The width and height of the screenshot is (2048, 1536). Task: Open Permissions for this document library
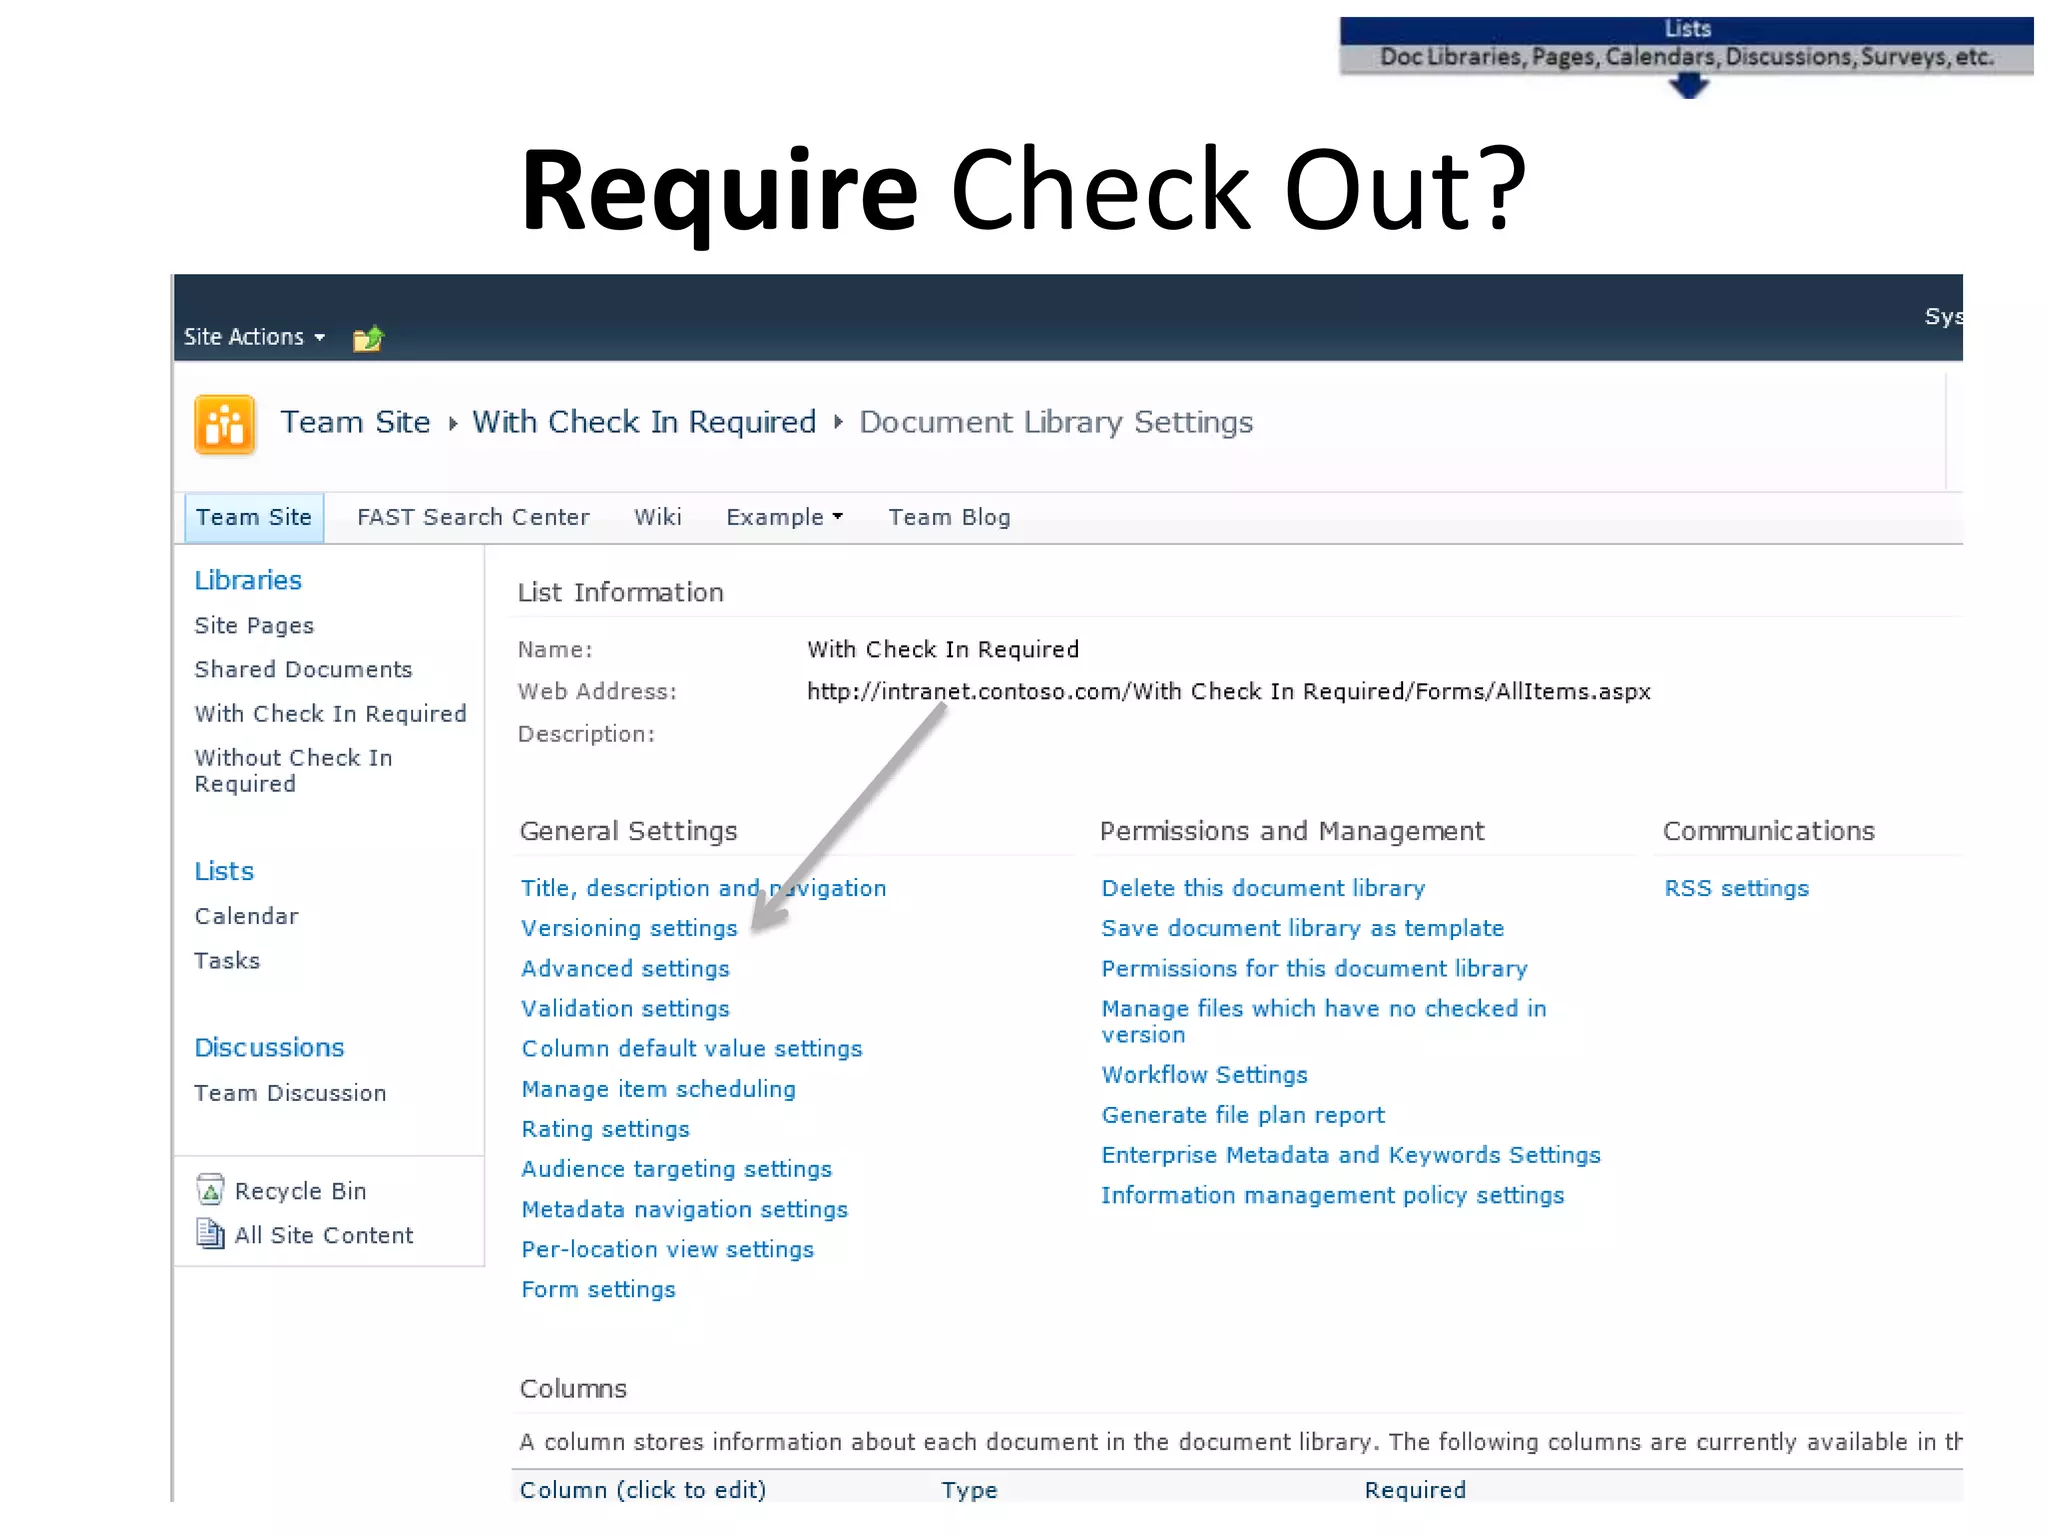click(1314, 968)
